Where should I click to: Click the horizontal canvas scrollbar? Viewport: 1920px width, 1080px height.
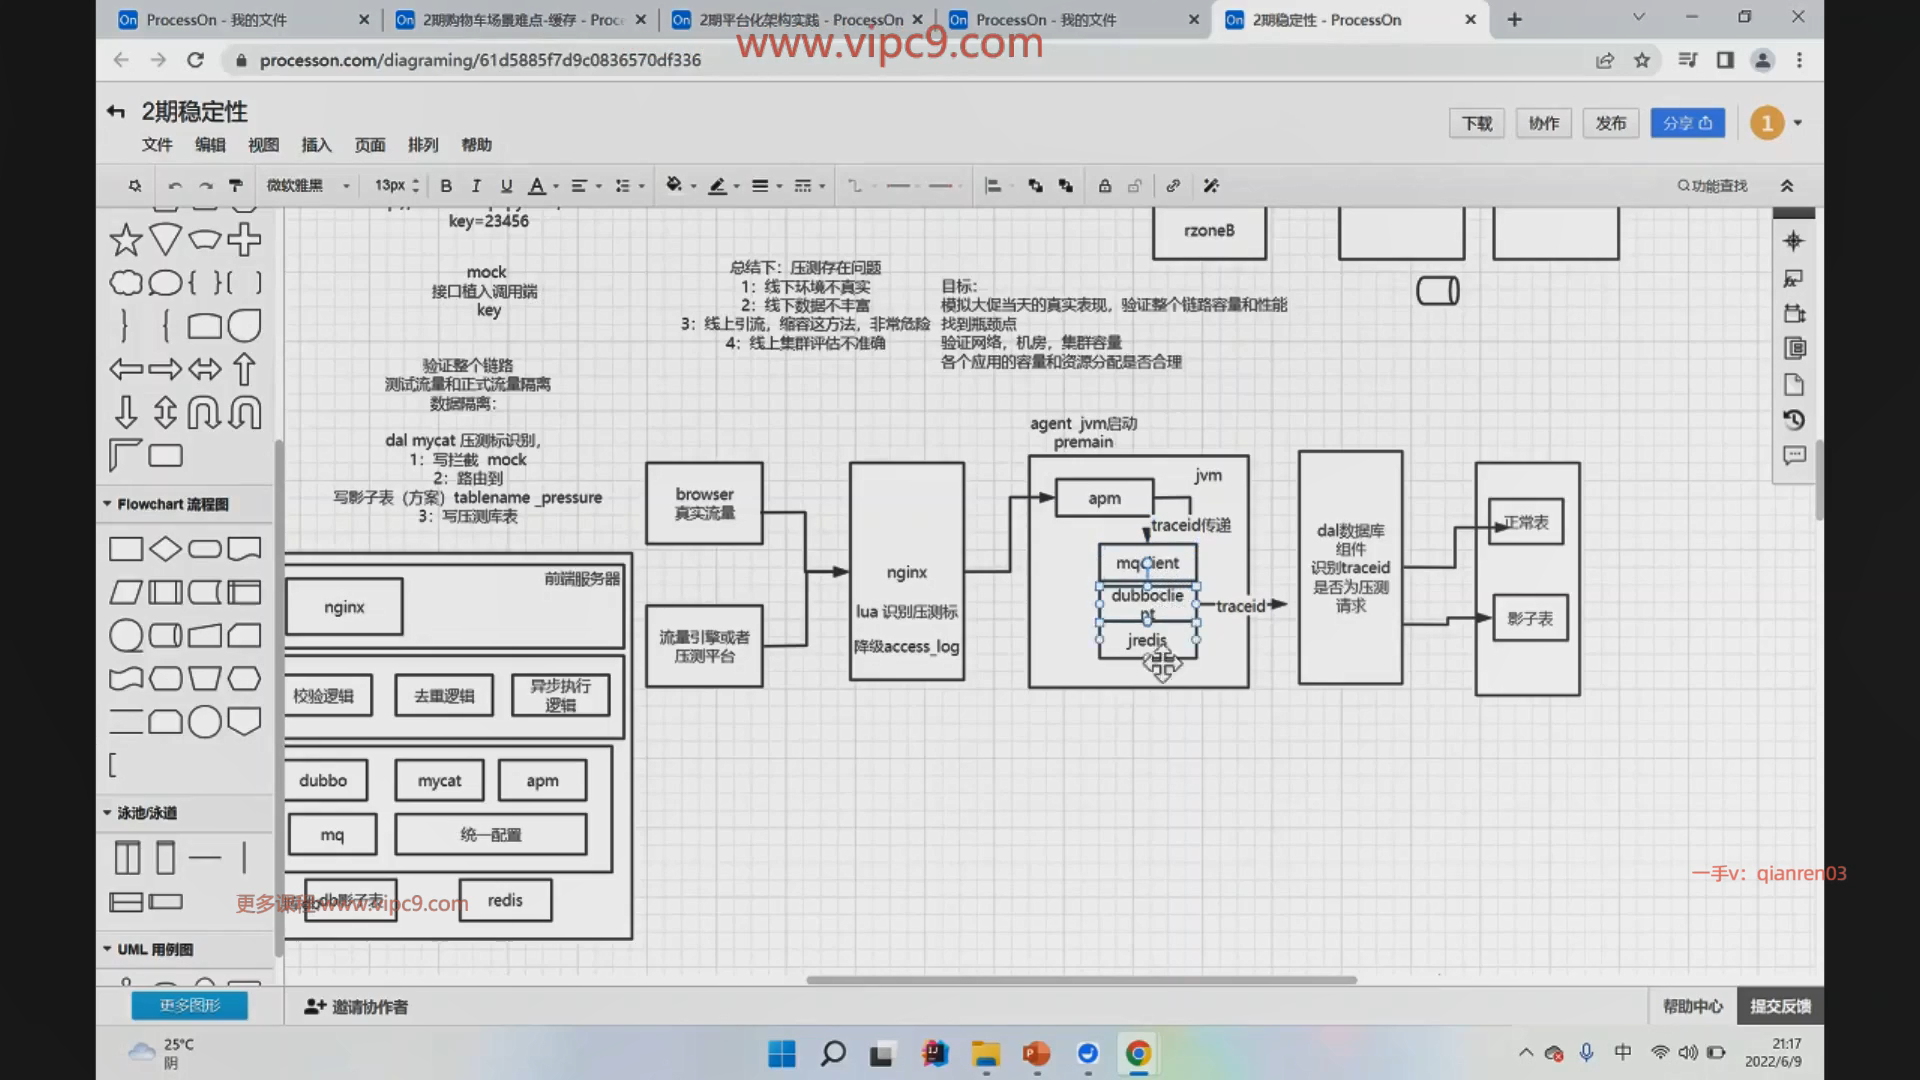1080,980
